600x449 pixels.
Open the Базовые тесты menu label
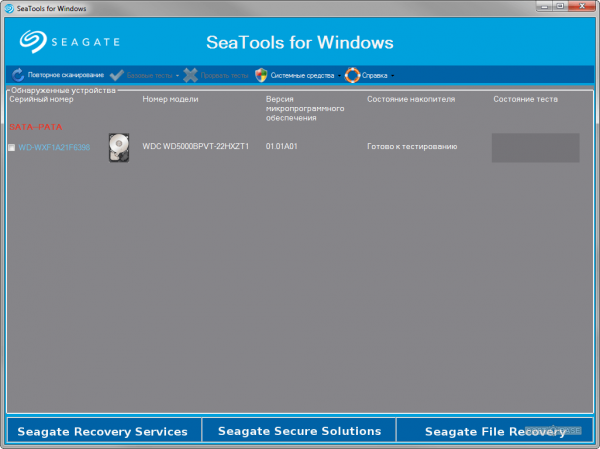150,75
